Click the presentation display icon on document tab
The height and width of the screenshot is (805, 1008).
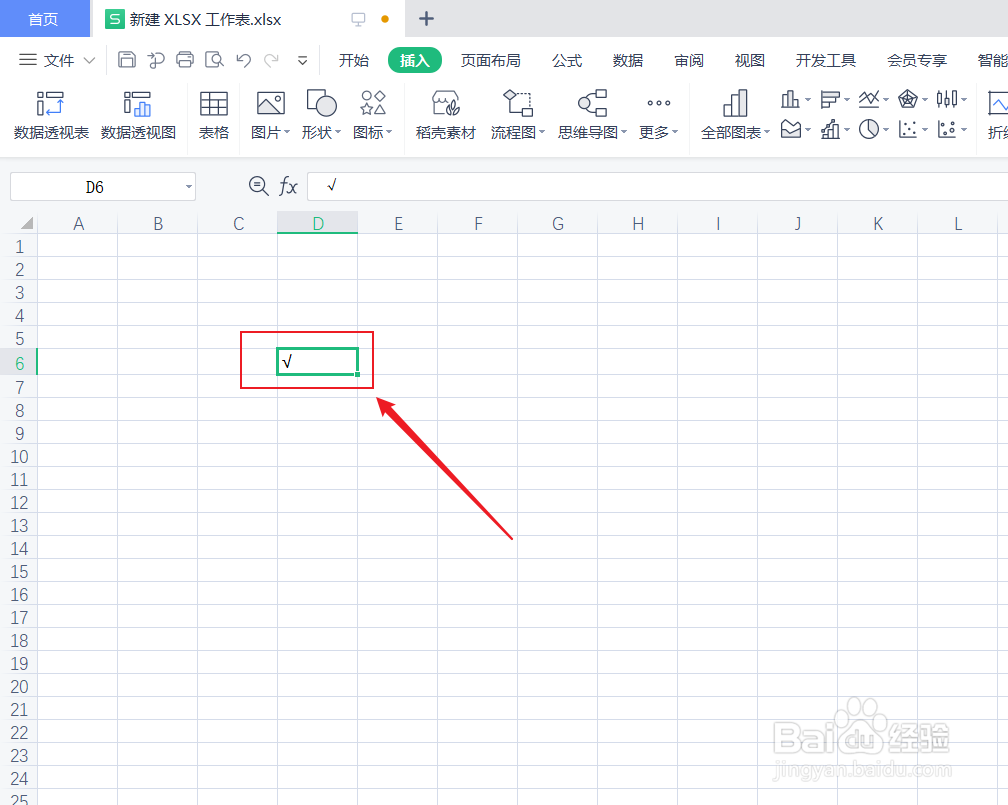pos(358,19)
